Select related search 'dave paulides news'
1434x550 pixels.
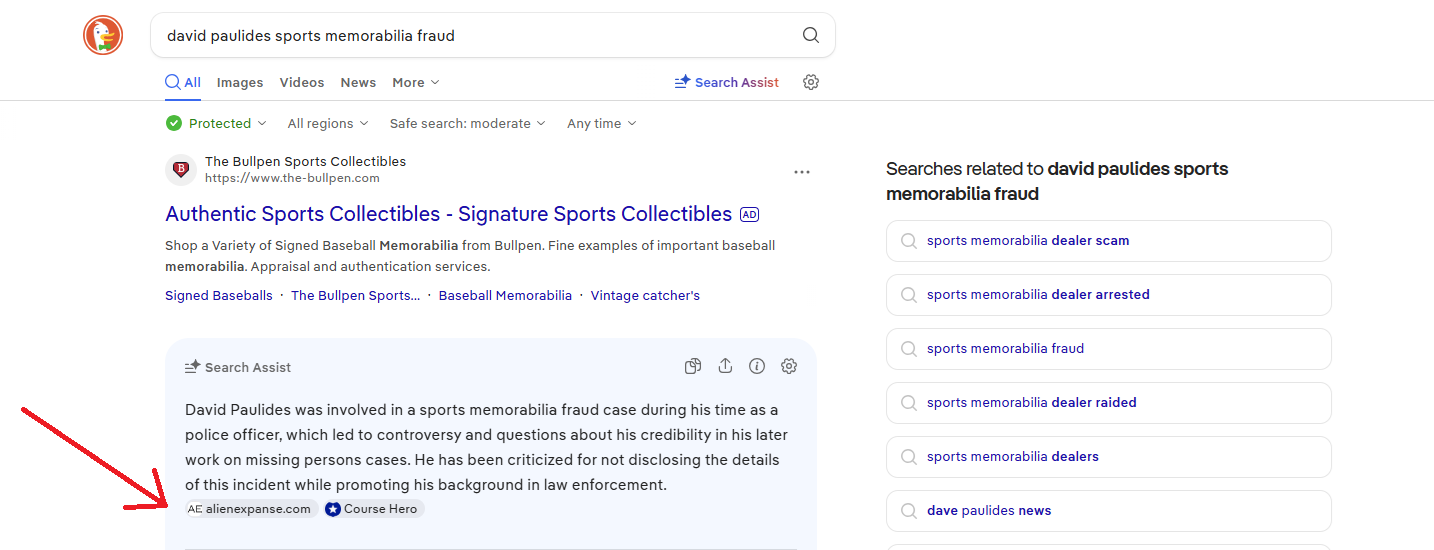click(1109, 511)
